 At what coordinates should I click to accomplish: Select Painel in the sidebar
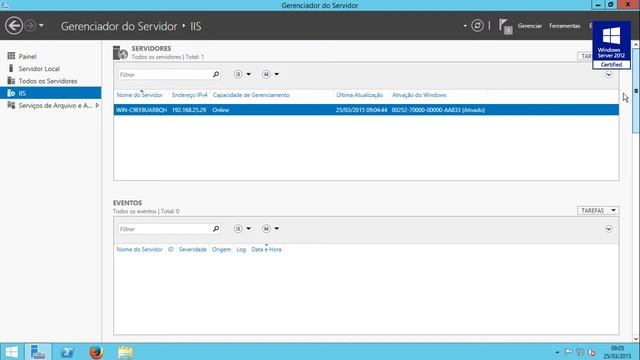click(27, 56)
